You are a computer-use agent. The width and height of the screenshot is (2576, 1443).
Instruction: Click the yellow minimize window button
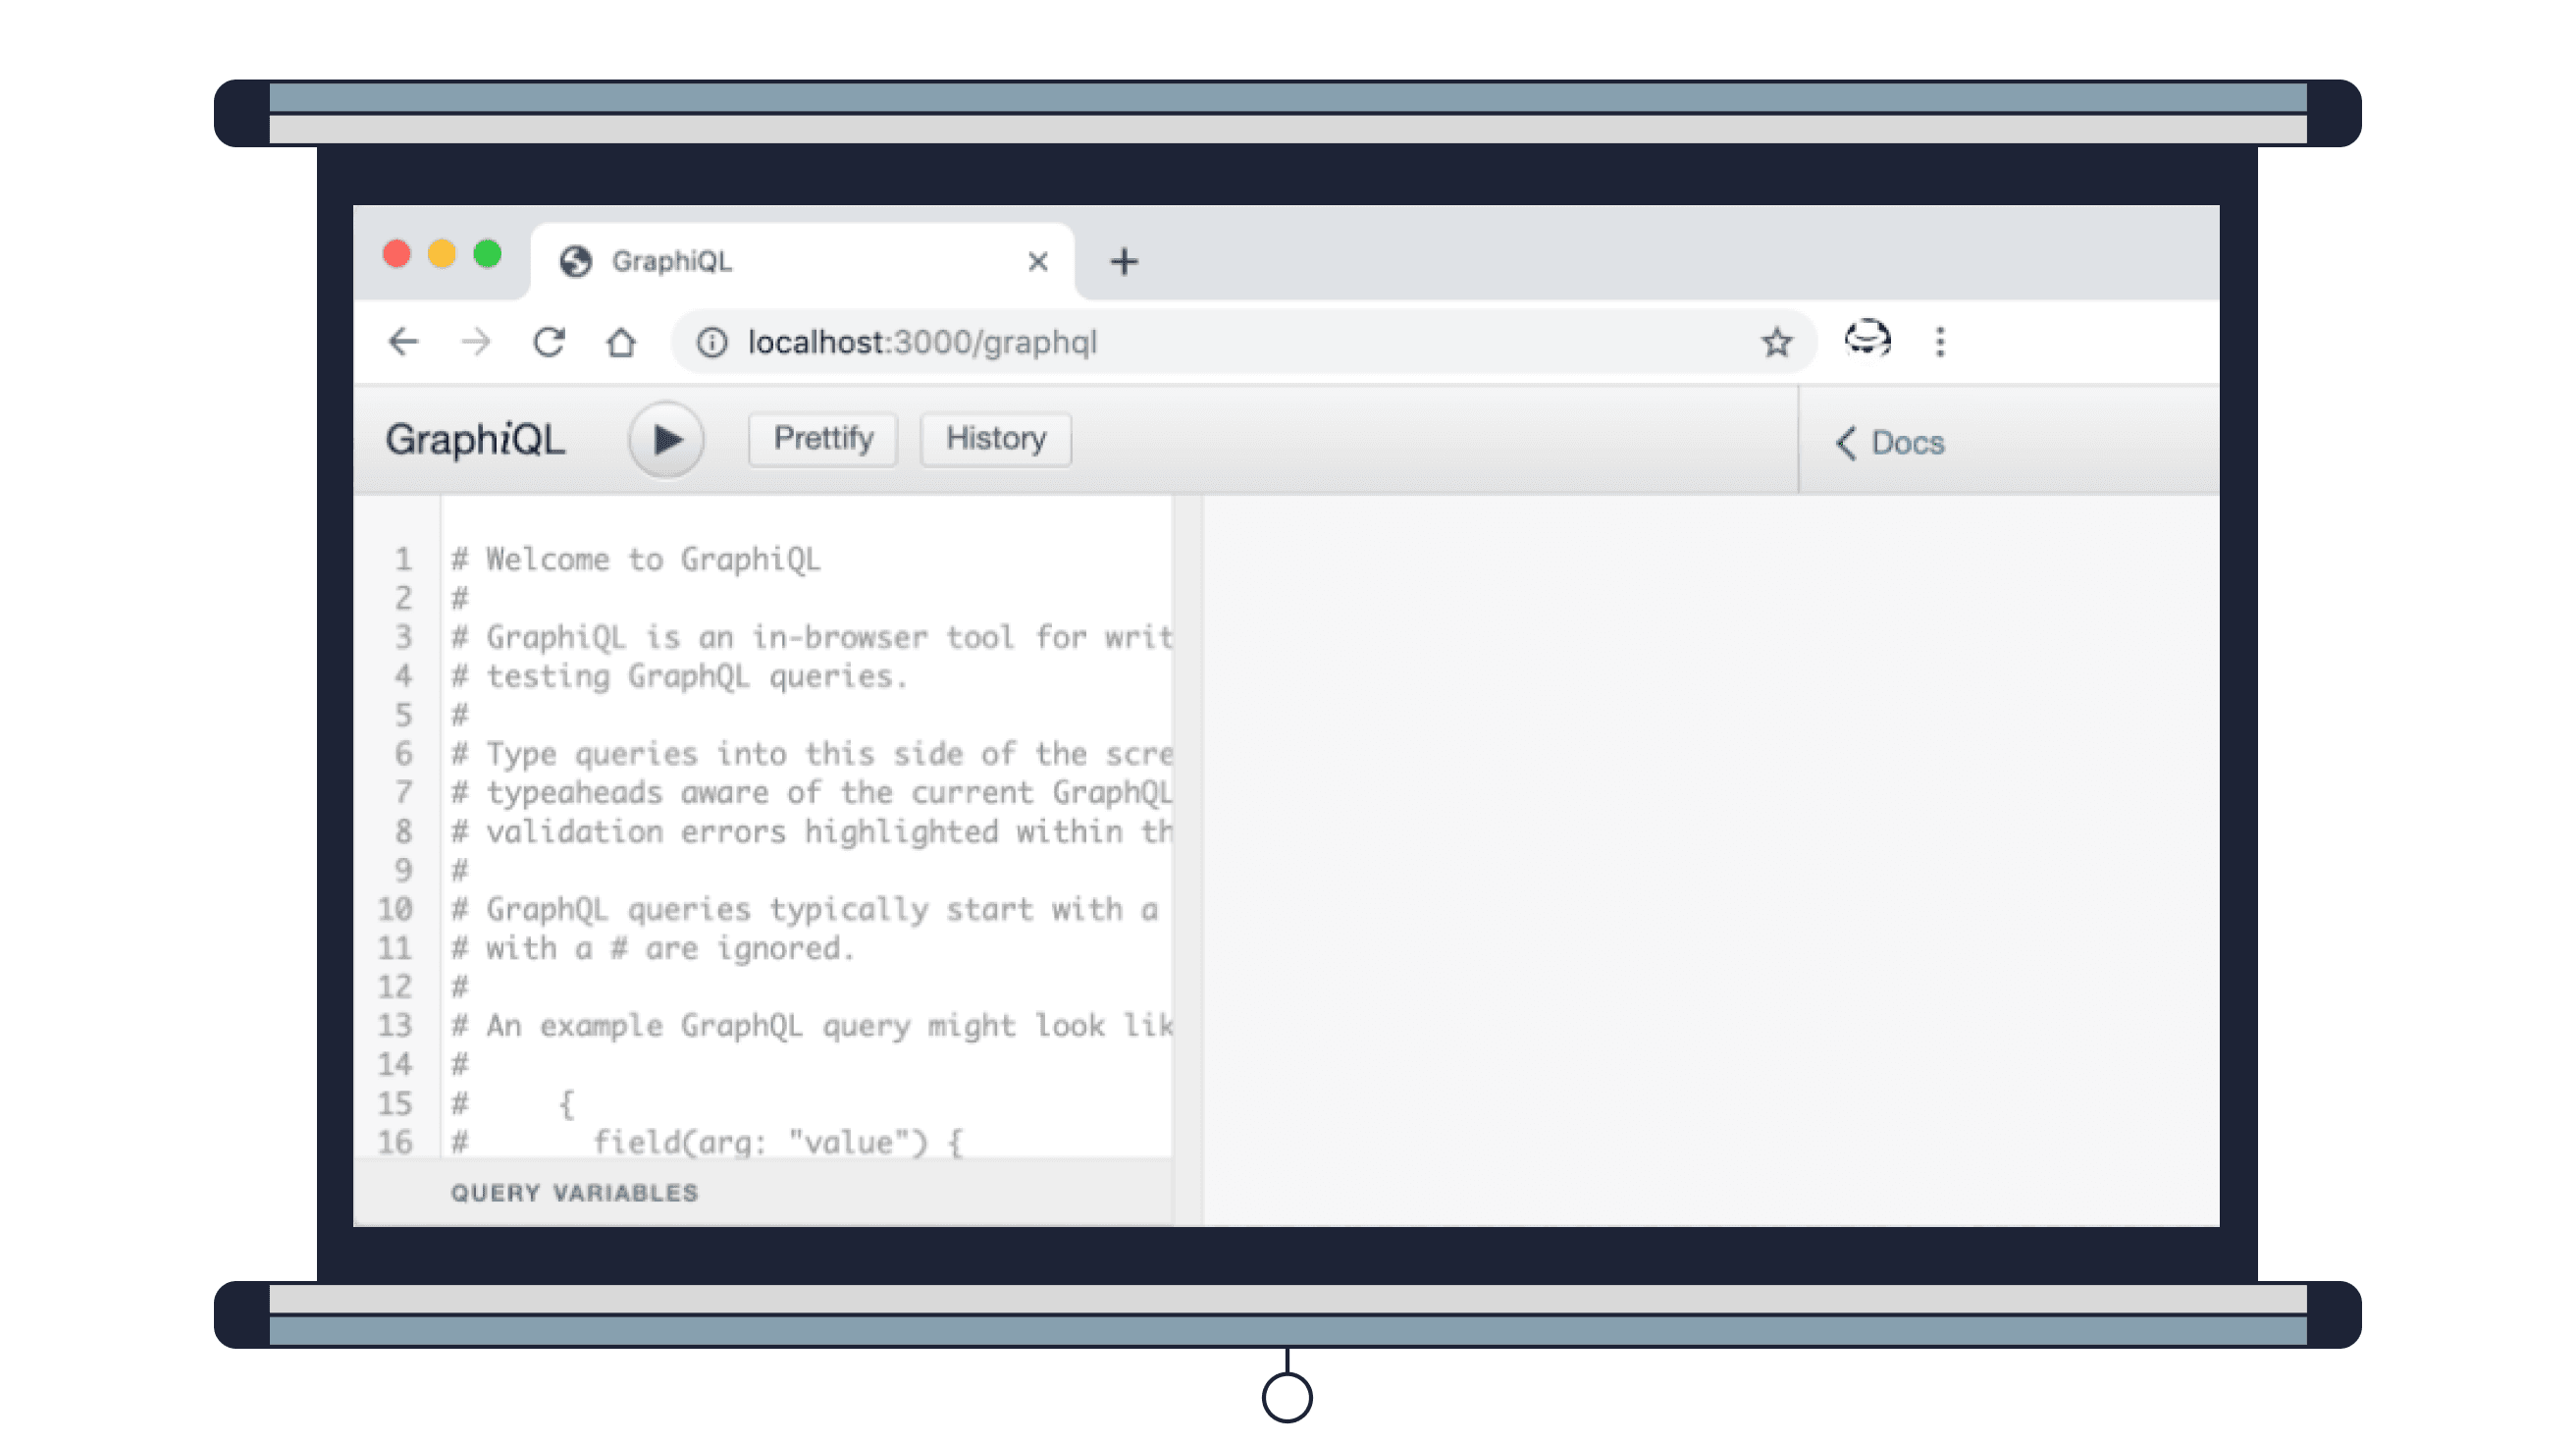pos(442,254)
